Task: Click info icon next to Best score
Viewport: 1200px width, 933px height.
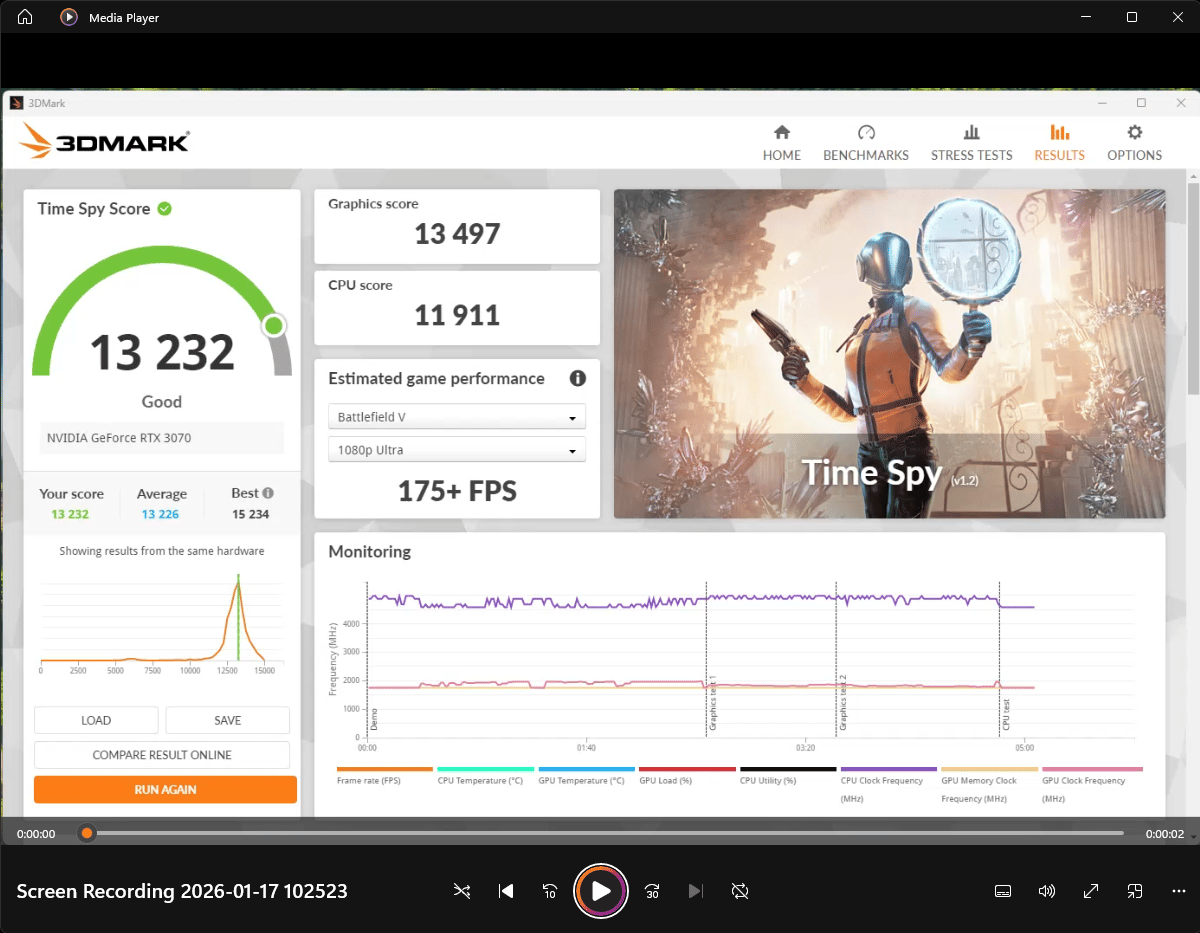Action: point(268,493)
